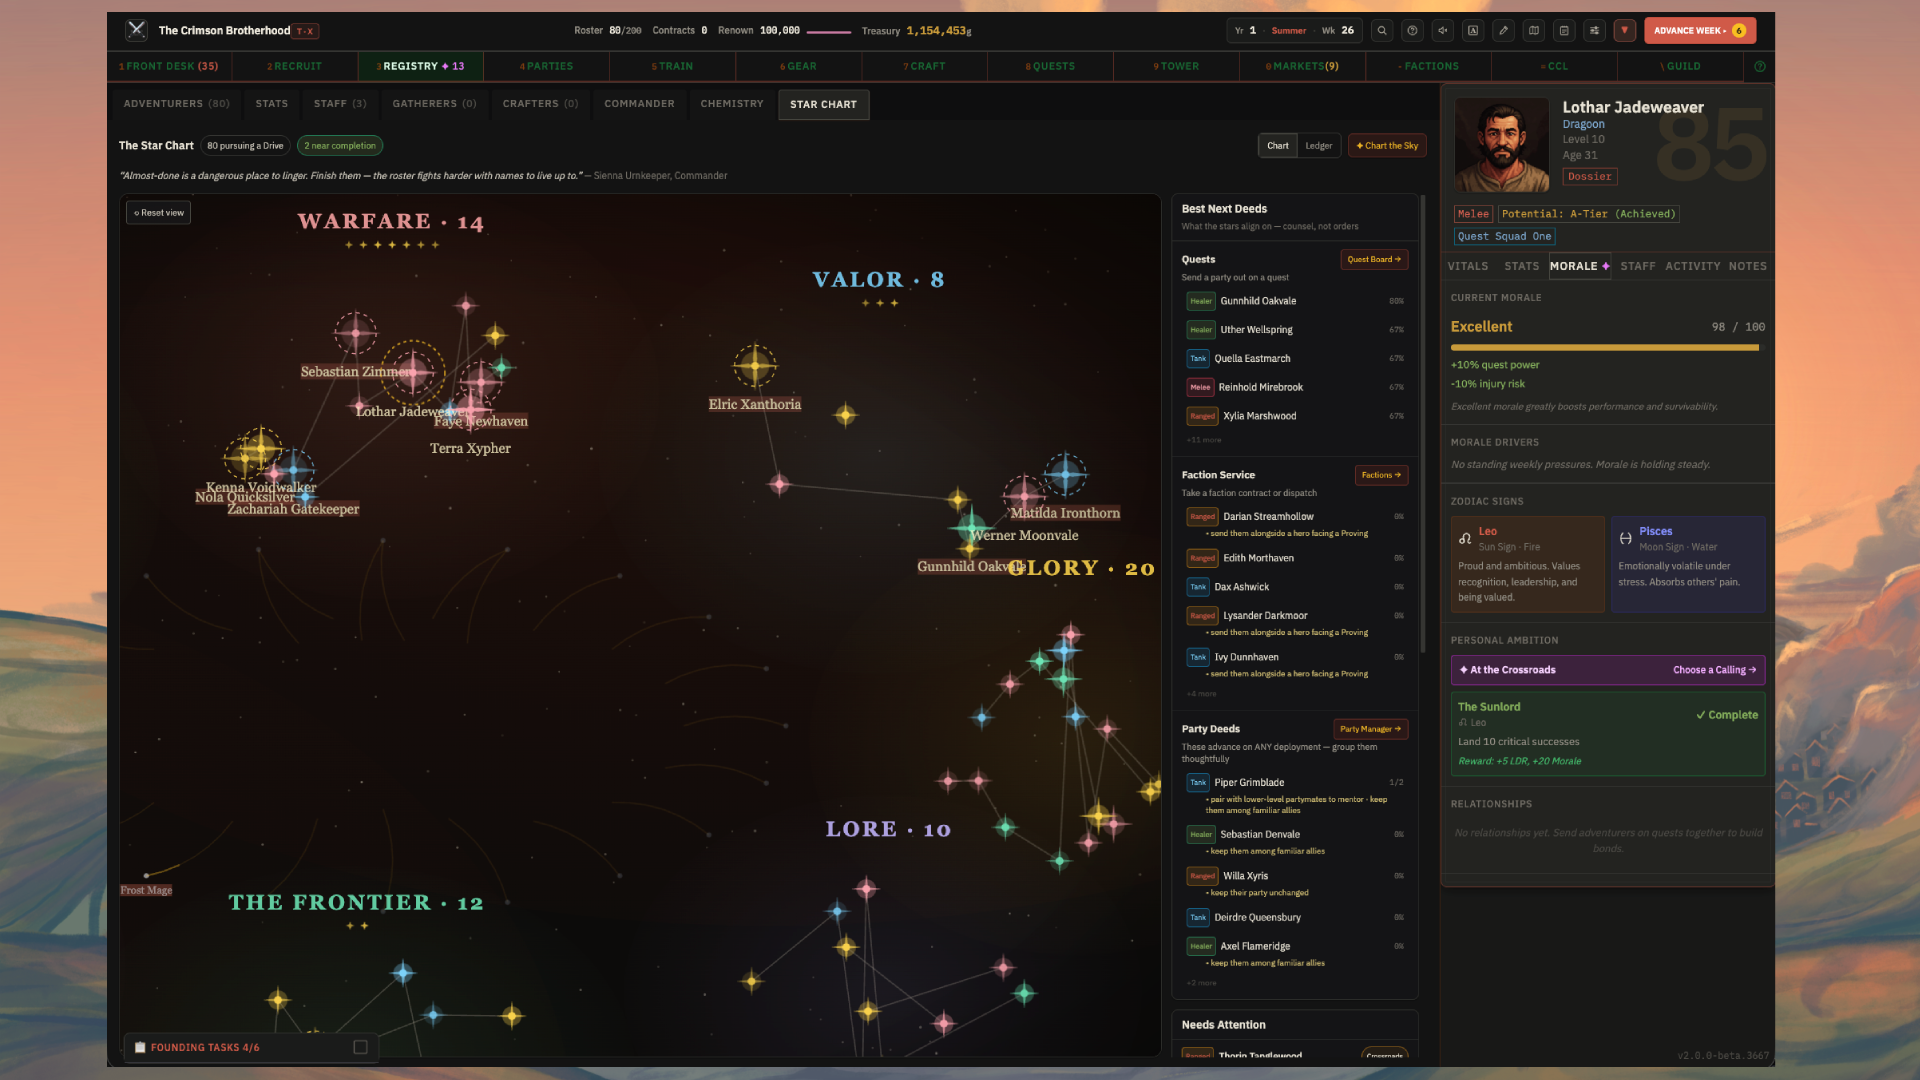
Task: Open the Registry main tab
Action: point(420,66)
